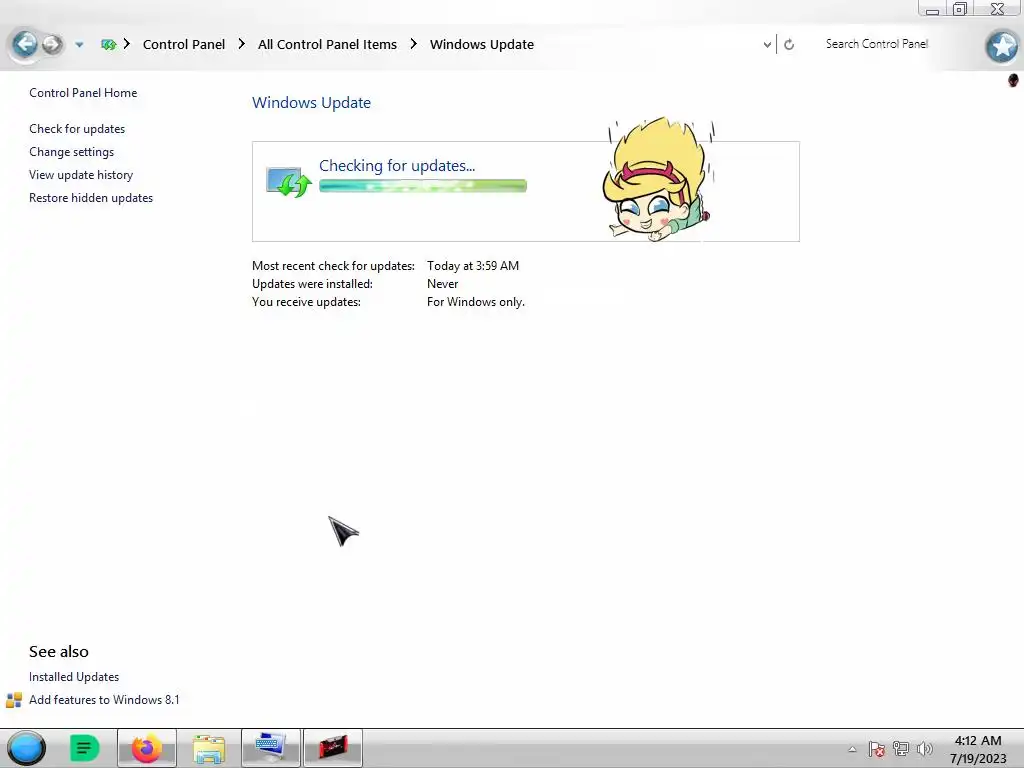Open File Explorer from taskbar
This screenshot has height=768, width=1024.
coord(209,748)
